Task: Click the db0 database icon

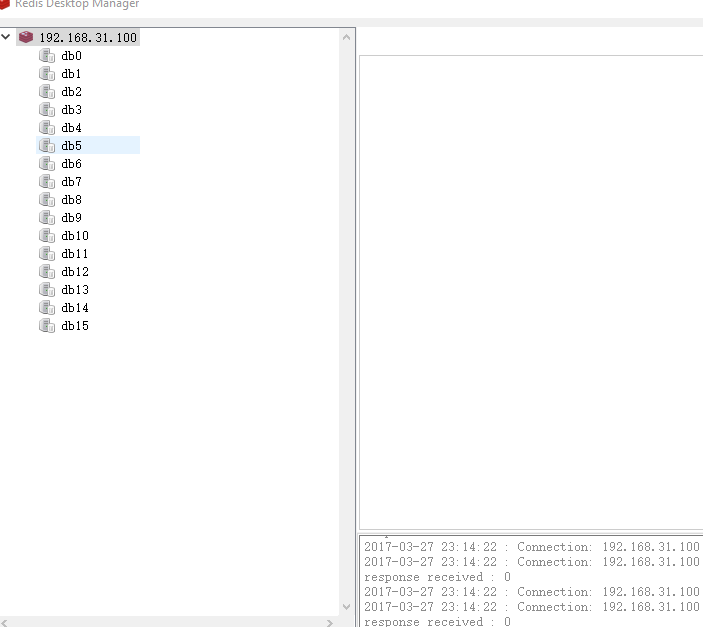Action: [47, 56]
